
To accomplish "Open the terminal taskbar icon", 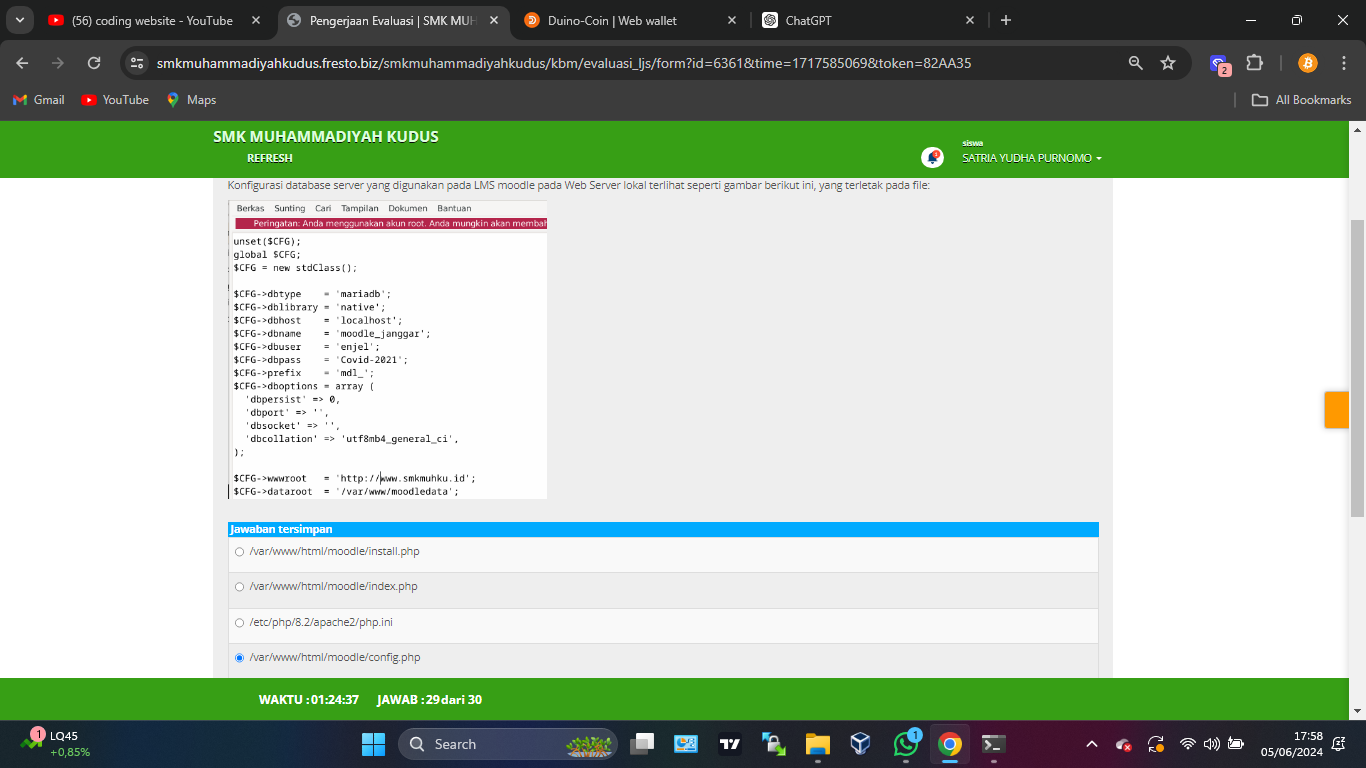I will (994, 744).
